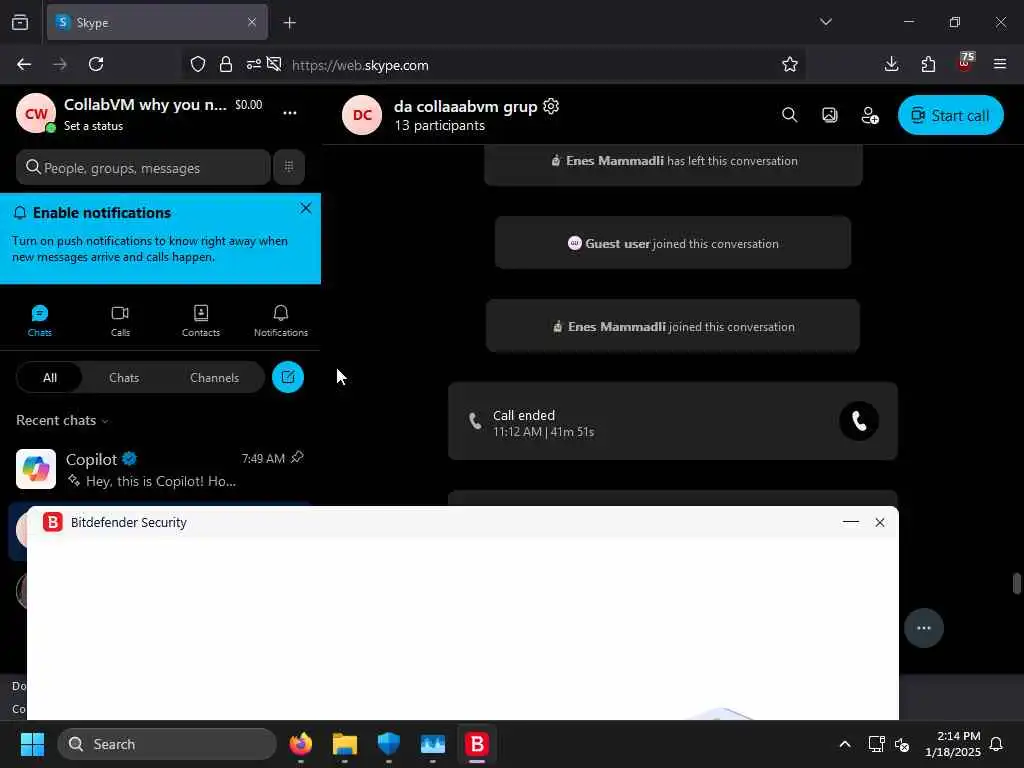The width and height of the screenshot is (1024, 768).
Task: Show hidden system tray icons
Action: click(844, 744)
